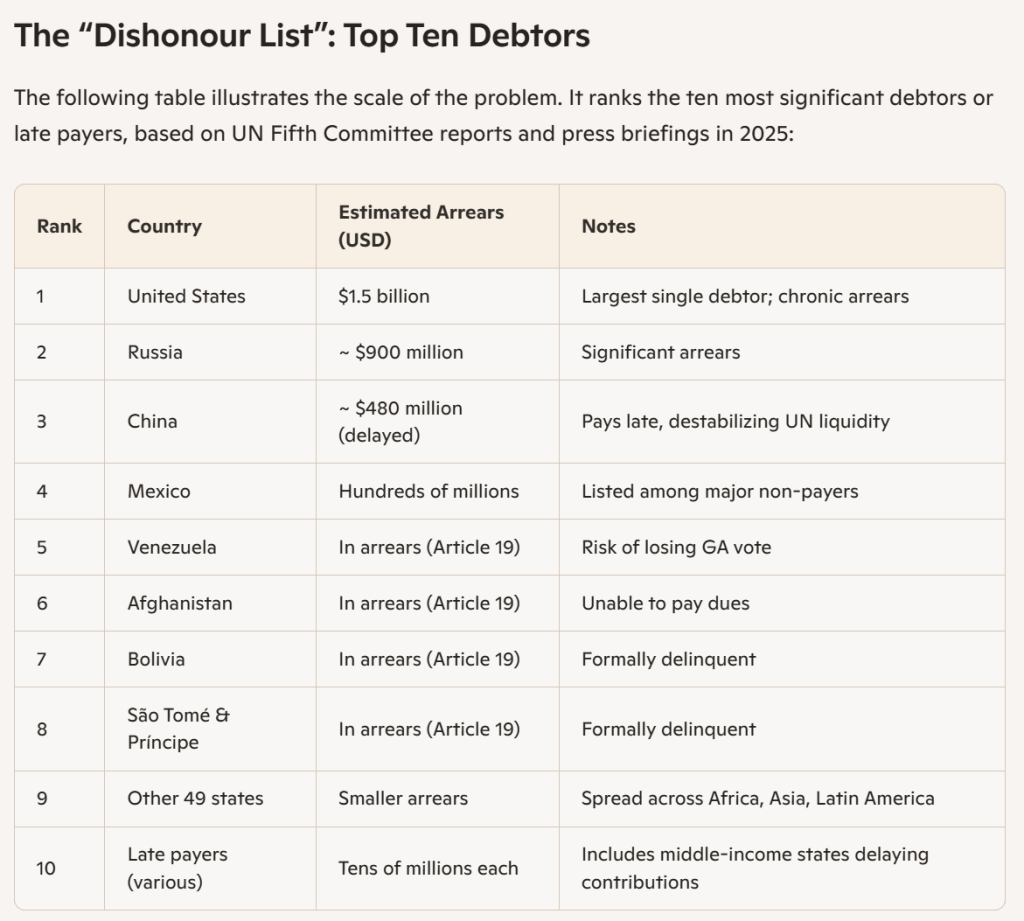Click 'Formally delinquent' in the São Tomé row

coord(669,730)
